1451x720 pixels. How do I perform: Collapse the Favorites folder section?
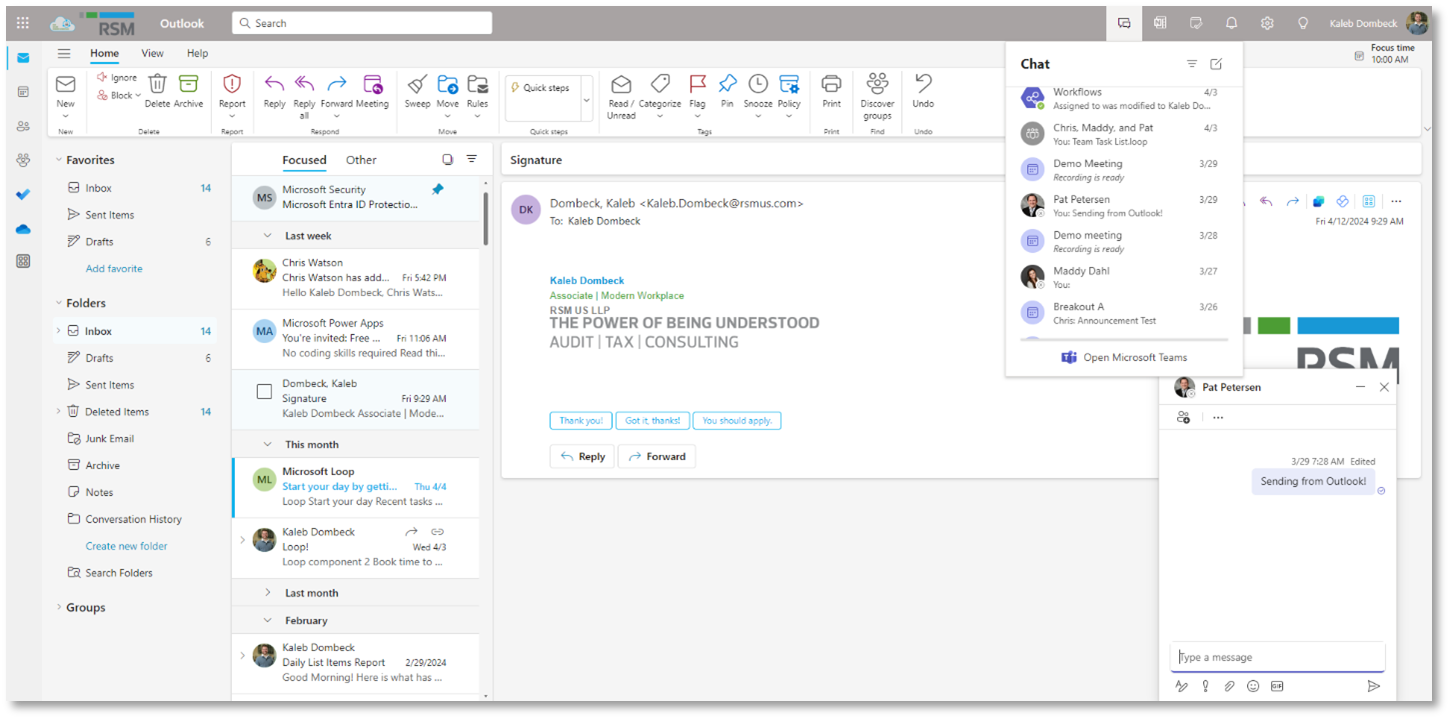[59, 160]
